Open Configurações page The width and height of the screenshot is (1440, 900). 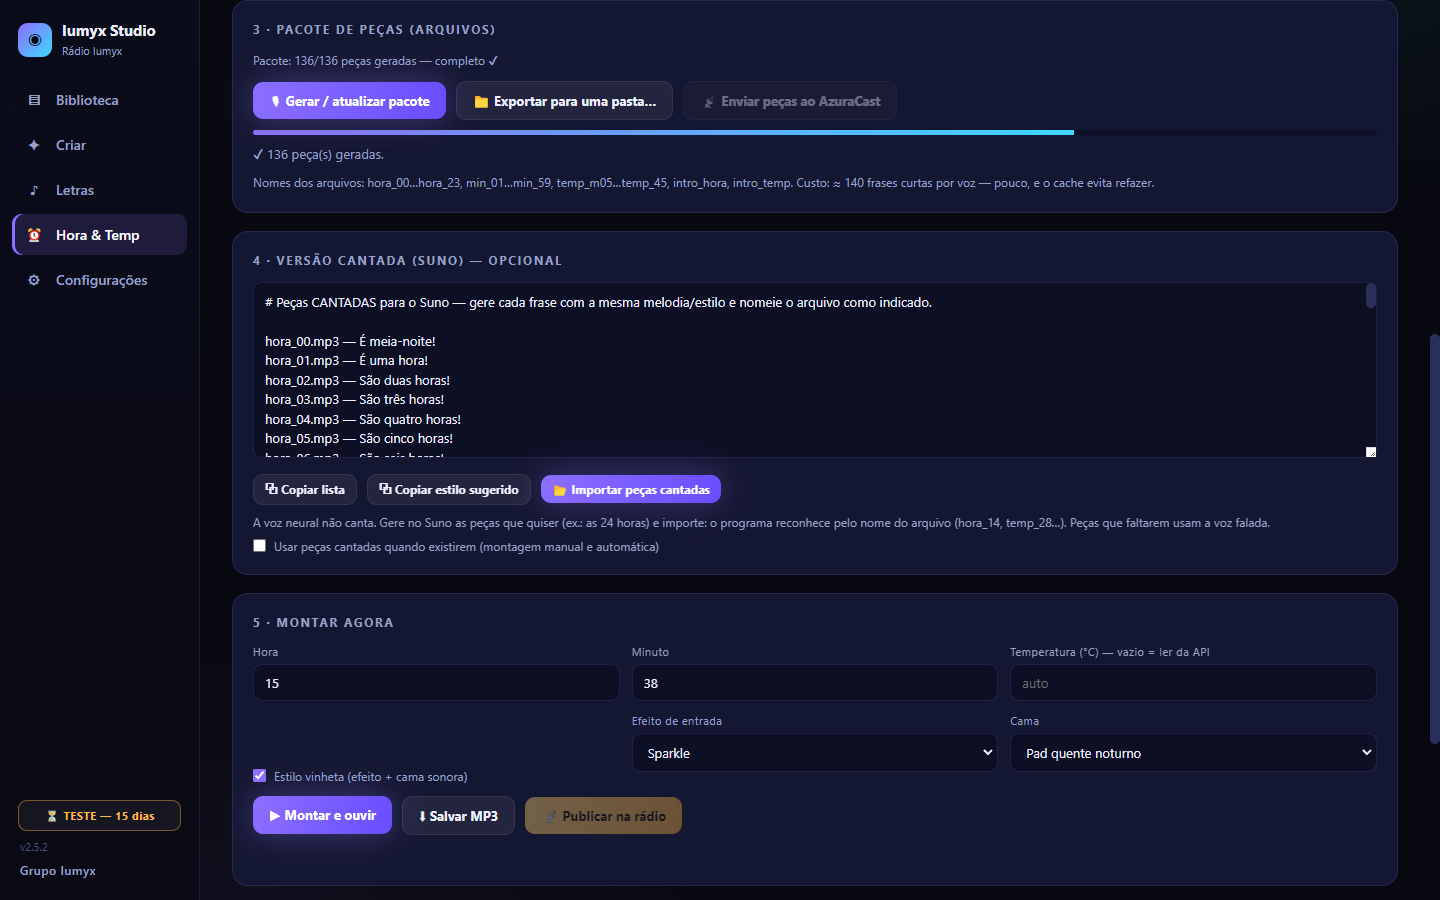pos(99,280)
